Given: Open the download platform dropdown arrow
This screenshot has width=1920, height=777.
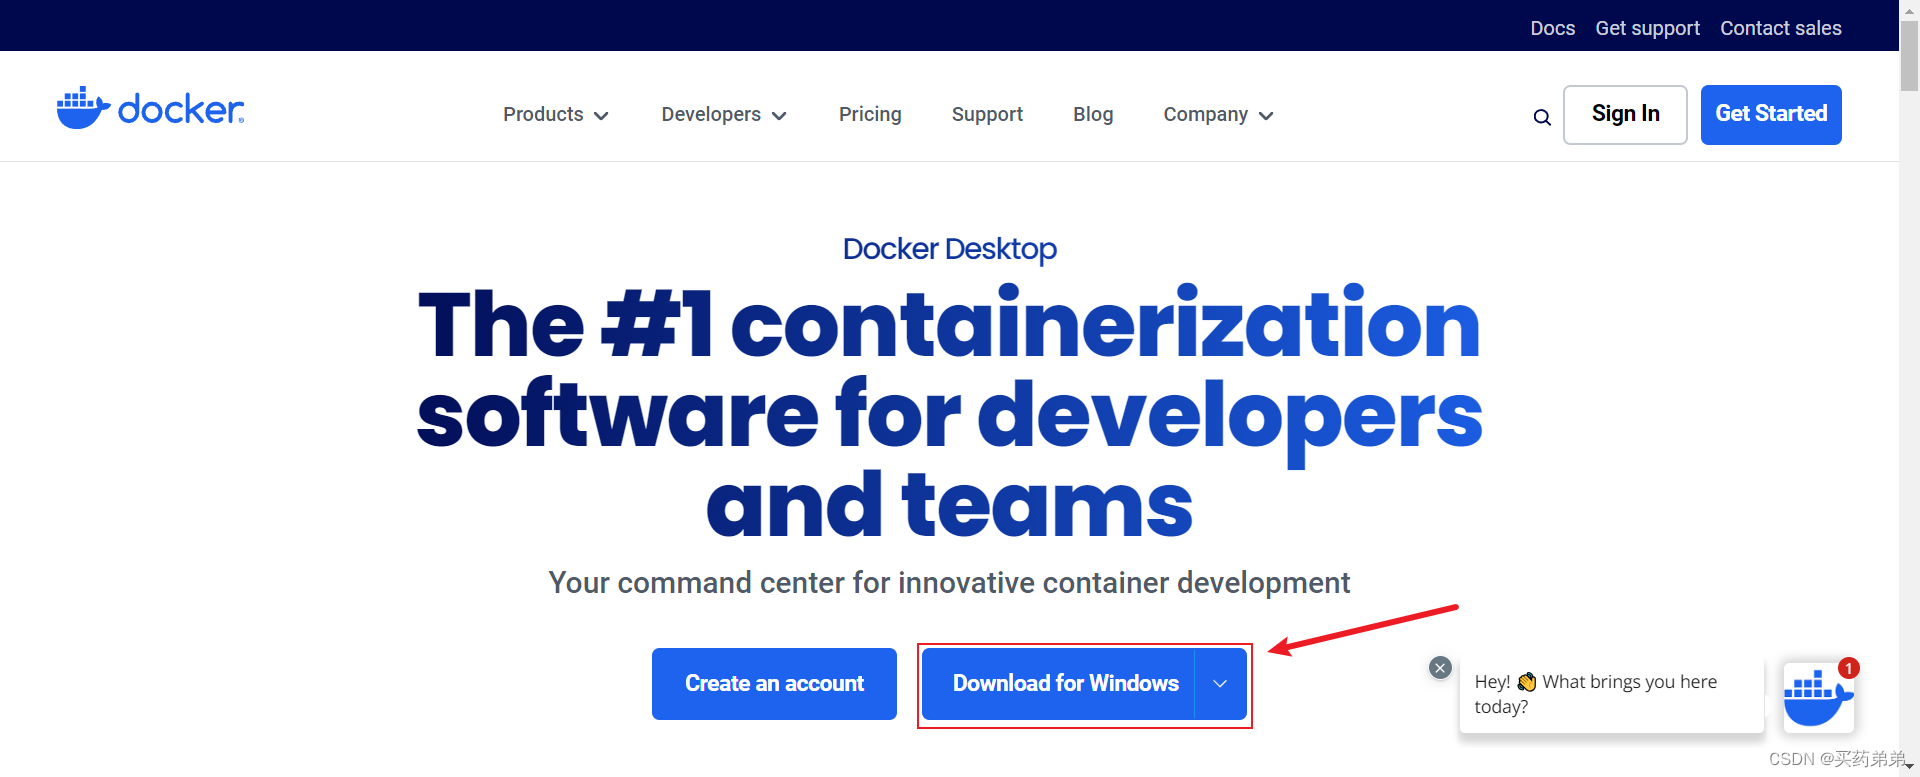Looking at the screenshot, I should pos(1220,684).
